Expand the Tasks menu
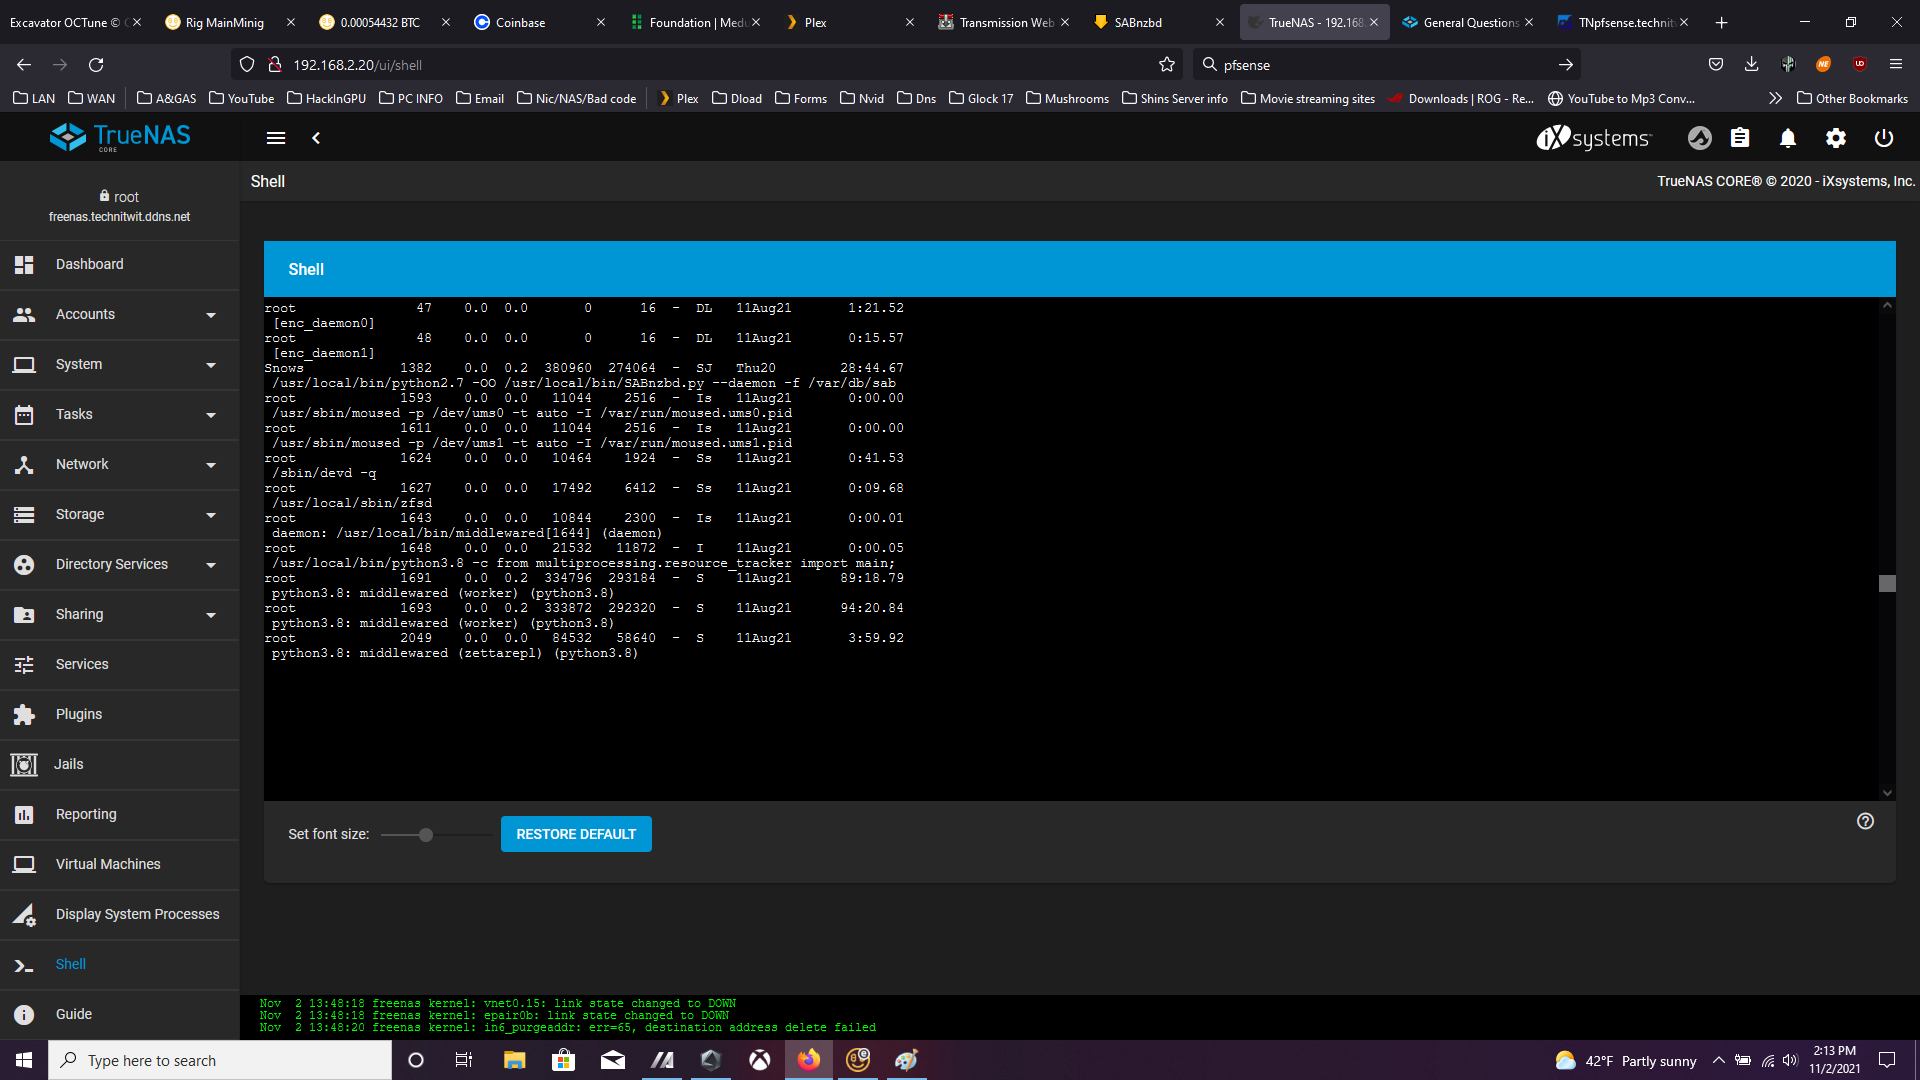The image size is (1920, 1080). (120, 414)
